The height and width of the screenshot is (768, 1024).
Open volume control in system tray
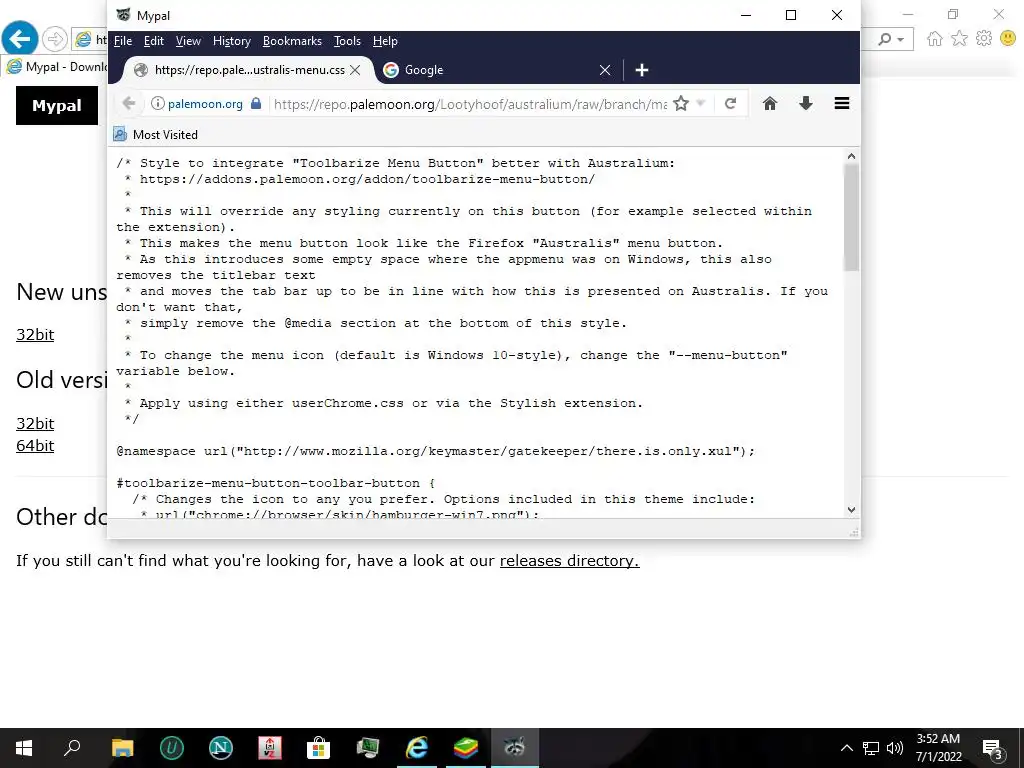(895, 748)
